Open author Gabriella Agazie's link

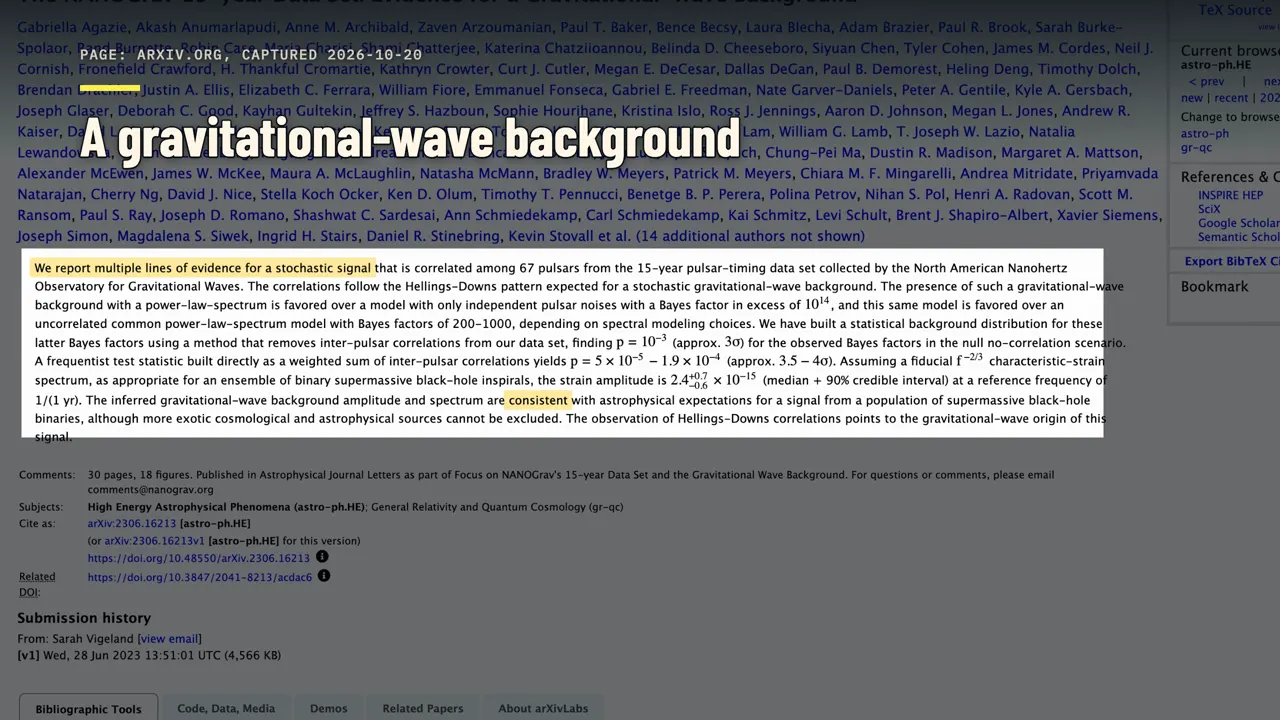[70, 27]
